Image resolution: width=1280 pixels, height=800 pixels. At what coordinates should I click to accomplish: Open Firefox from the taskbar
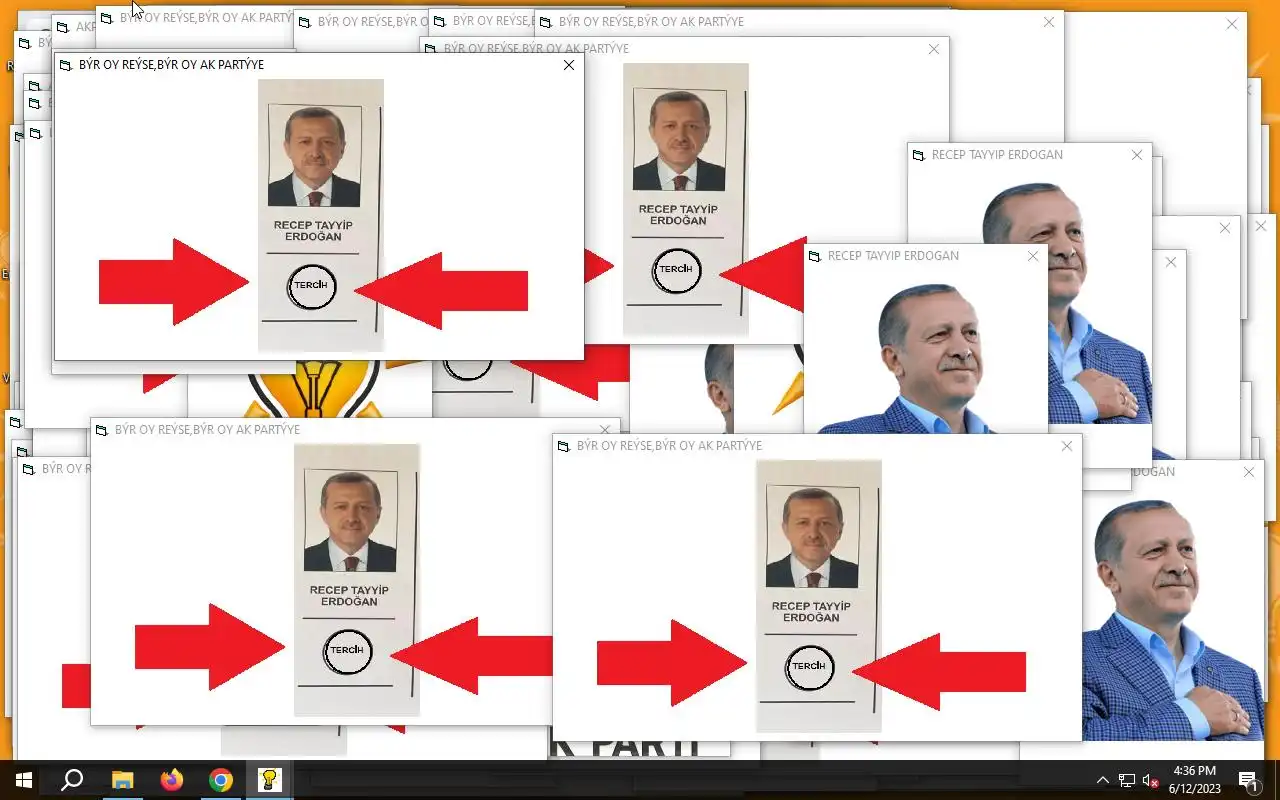172,780
